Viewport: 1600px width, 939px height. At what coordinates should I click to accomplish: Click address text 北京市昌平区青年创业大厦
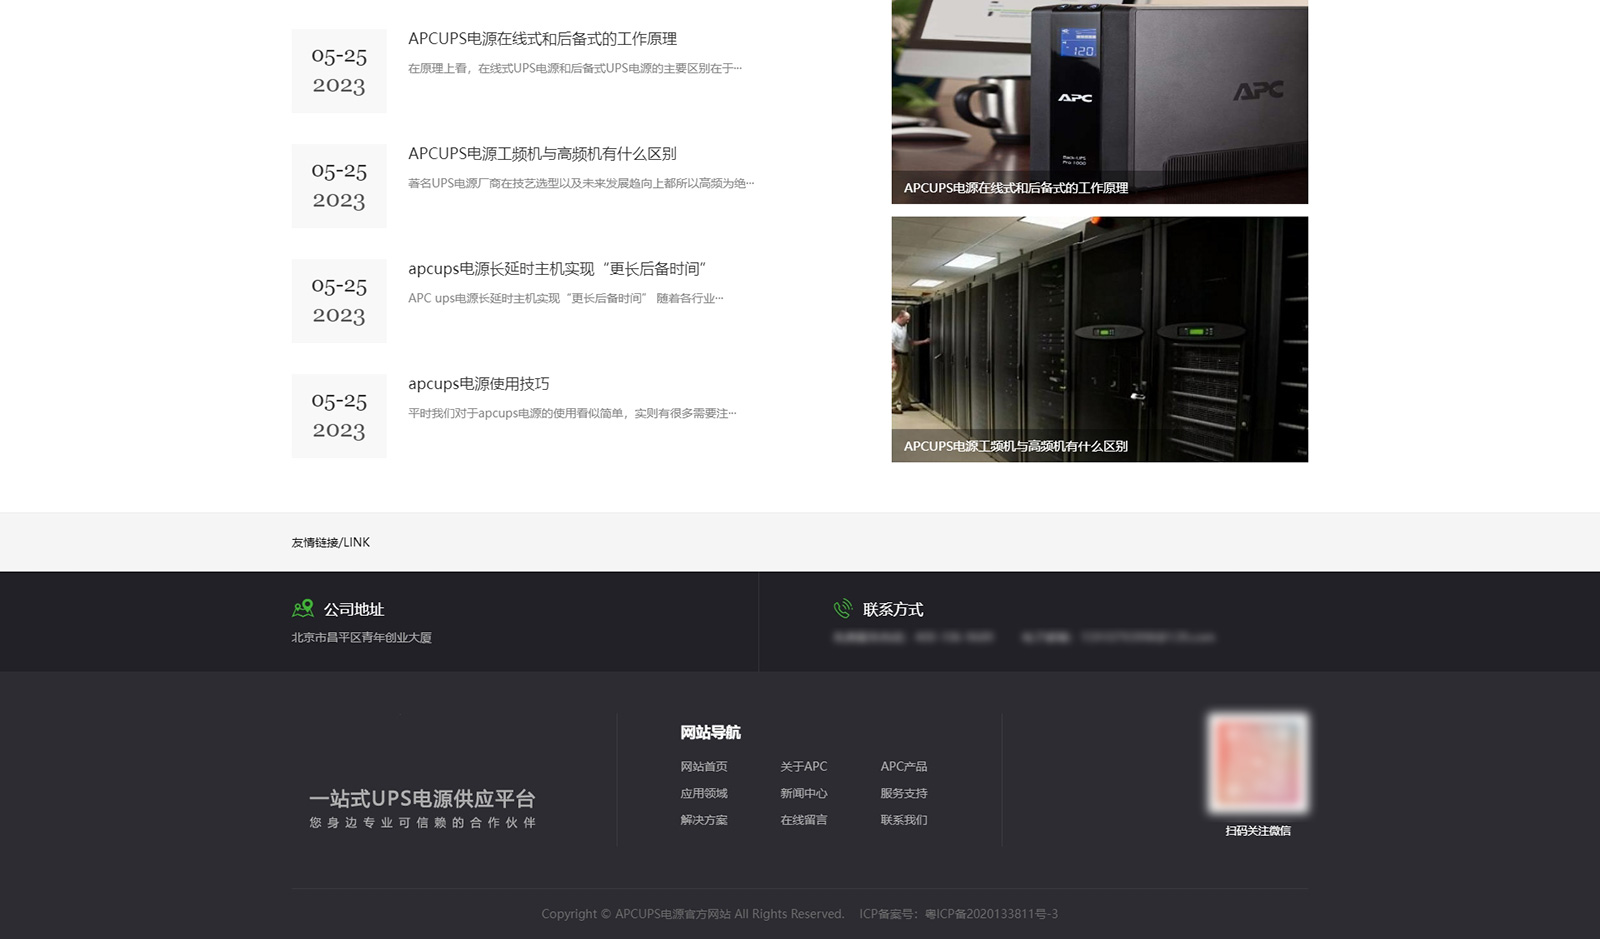361,638
